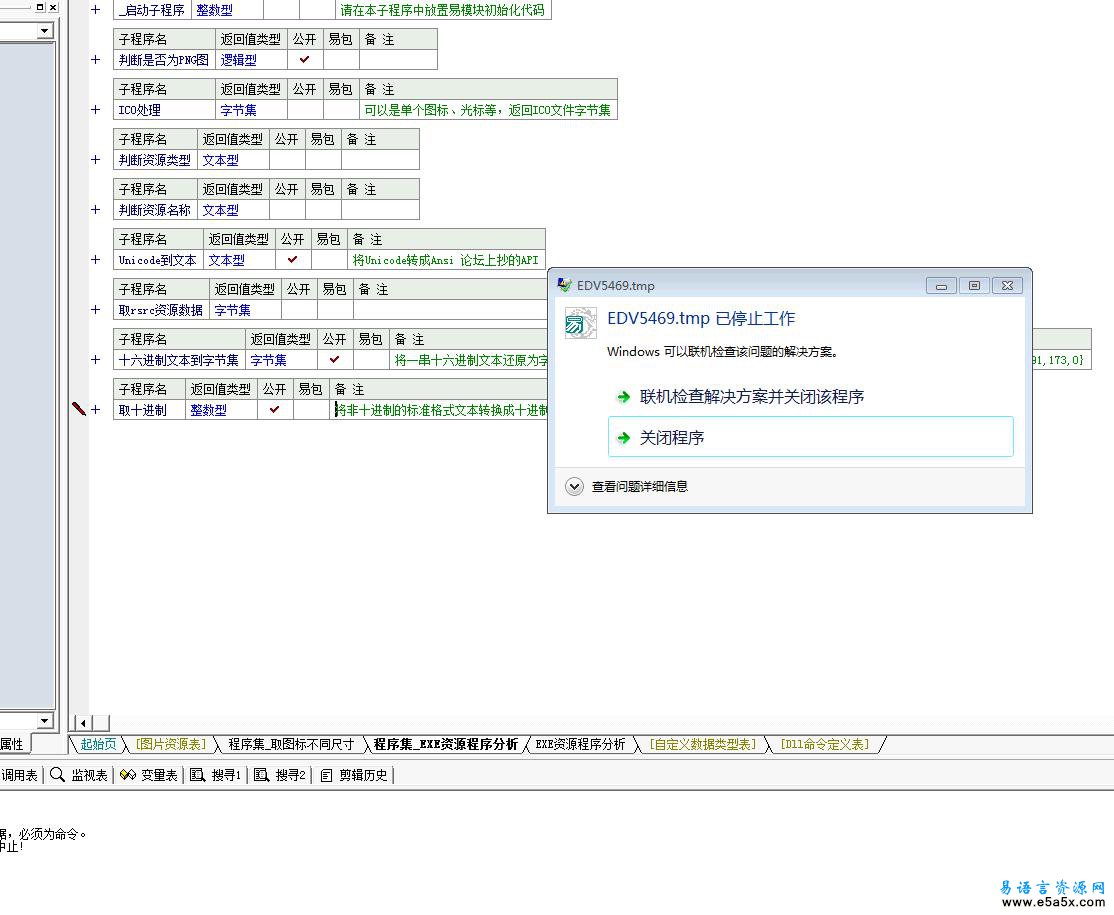Click the magnifier icon of 监视表

pyautogui.click(x=58, y=774)
